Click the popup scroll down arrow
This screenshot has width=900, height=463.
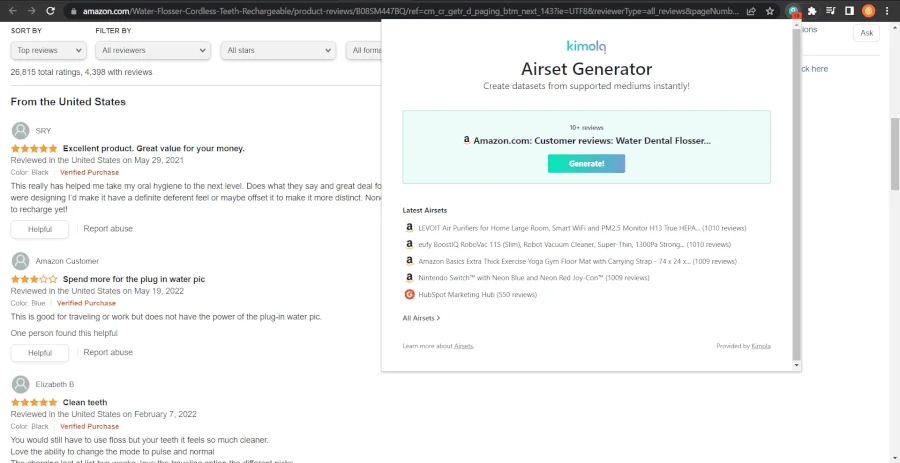coord(796,365)
